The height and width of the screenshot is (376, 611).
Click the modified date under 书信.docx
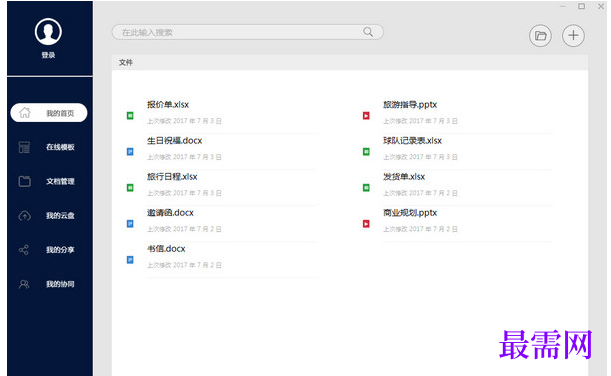click(184, 265)
